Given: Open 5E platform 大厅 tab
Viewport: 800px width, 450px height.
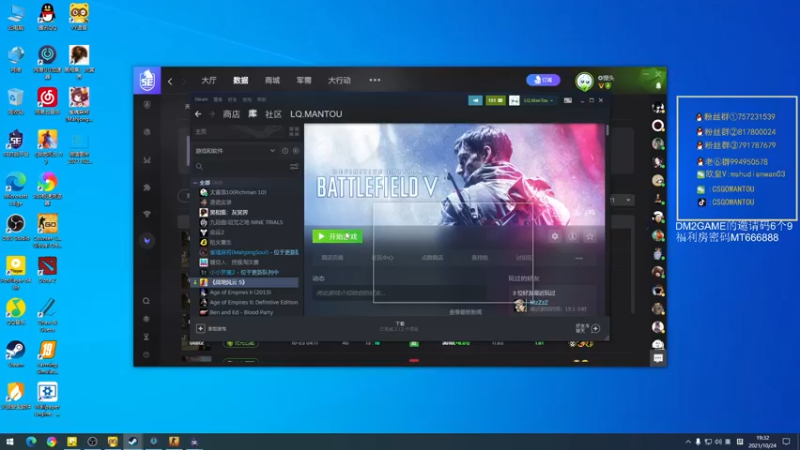Looking at the screenshot, I should click(x=209, y=80).
